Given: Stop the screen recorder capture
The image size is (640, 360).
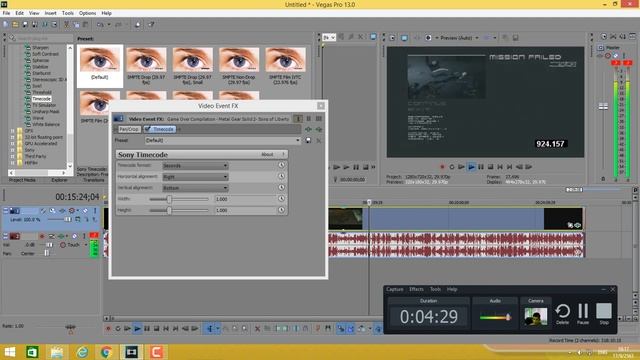Looking at the screenshot, I should coord(604,314).
